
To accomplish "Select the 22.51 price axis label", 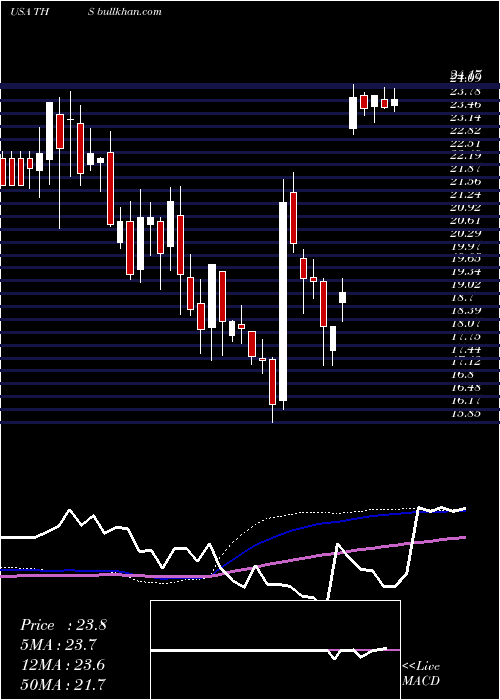I will pyautogui.click(x=465, y=143).
